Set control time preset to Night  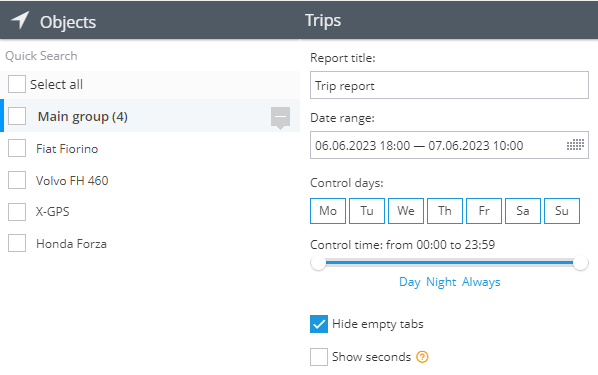441,282
